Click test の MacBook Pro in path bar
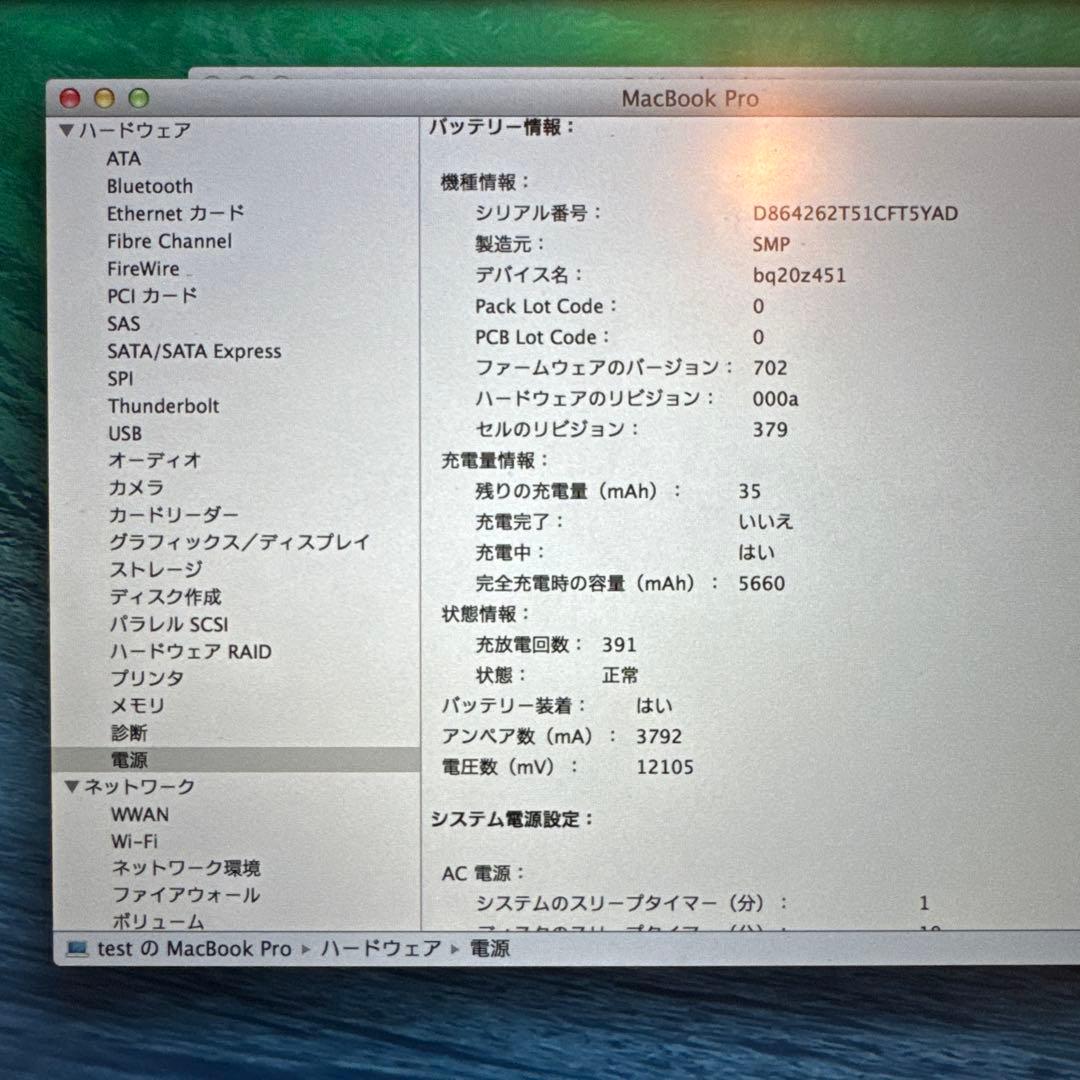1080x1080 pixels. point(194,948)
